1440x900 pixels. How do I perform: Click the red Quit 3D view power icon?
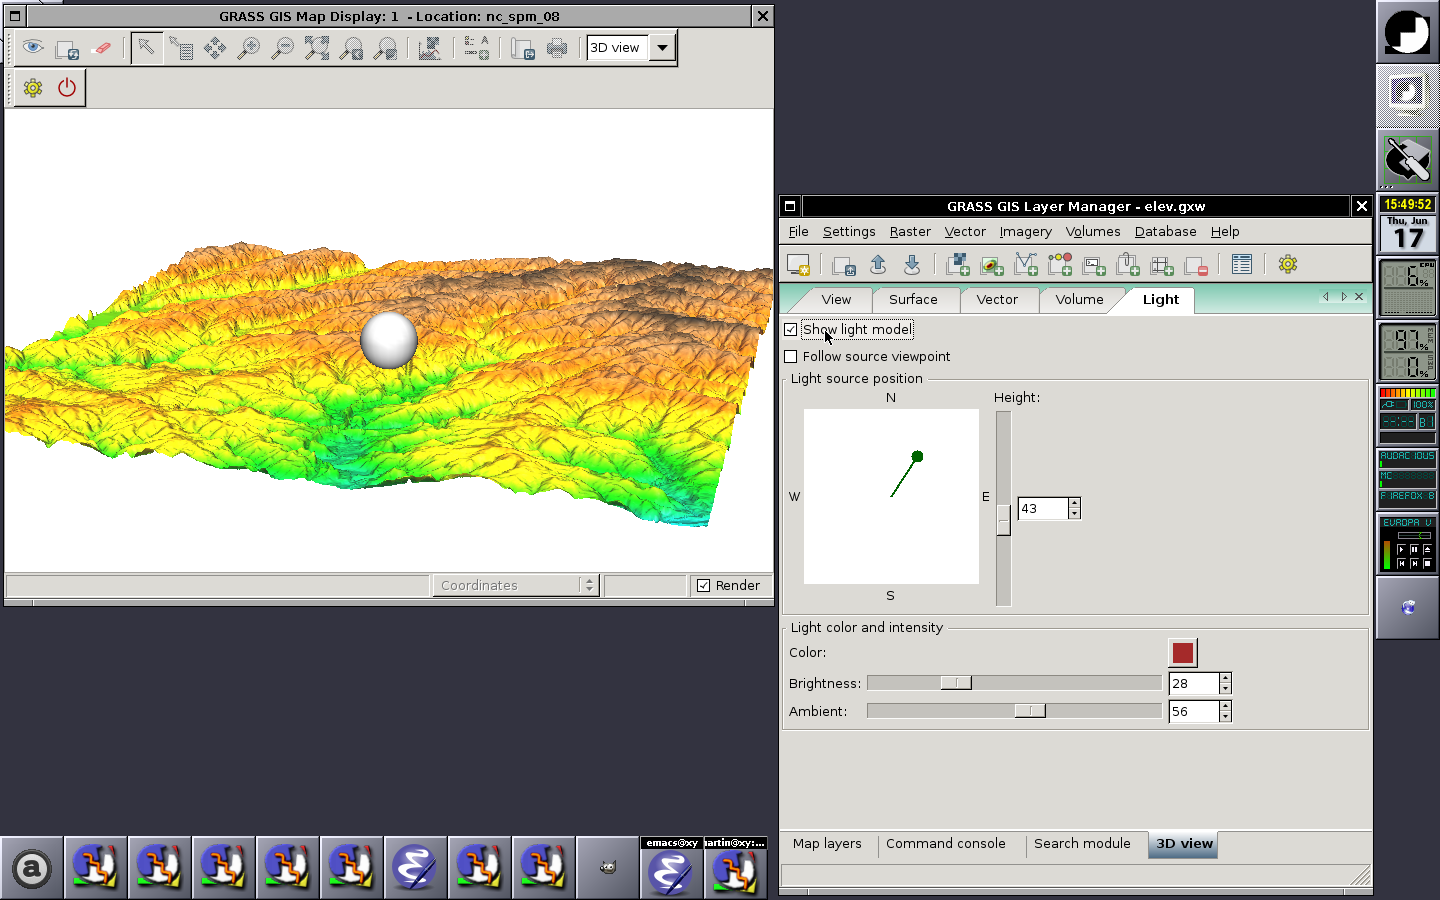point(67,88)
